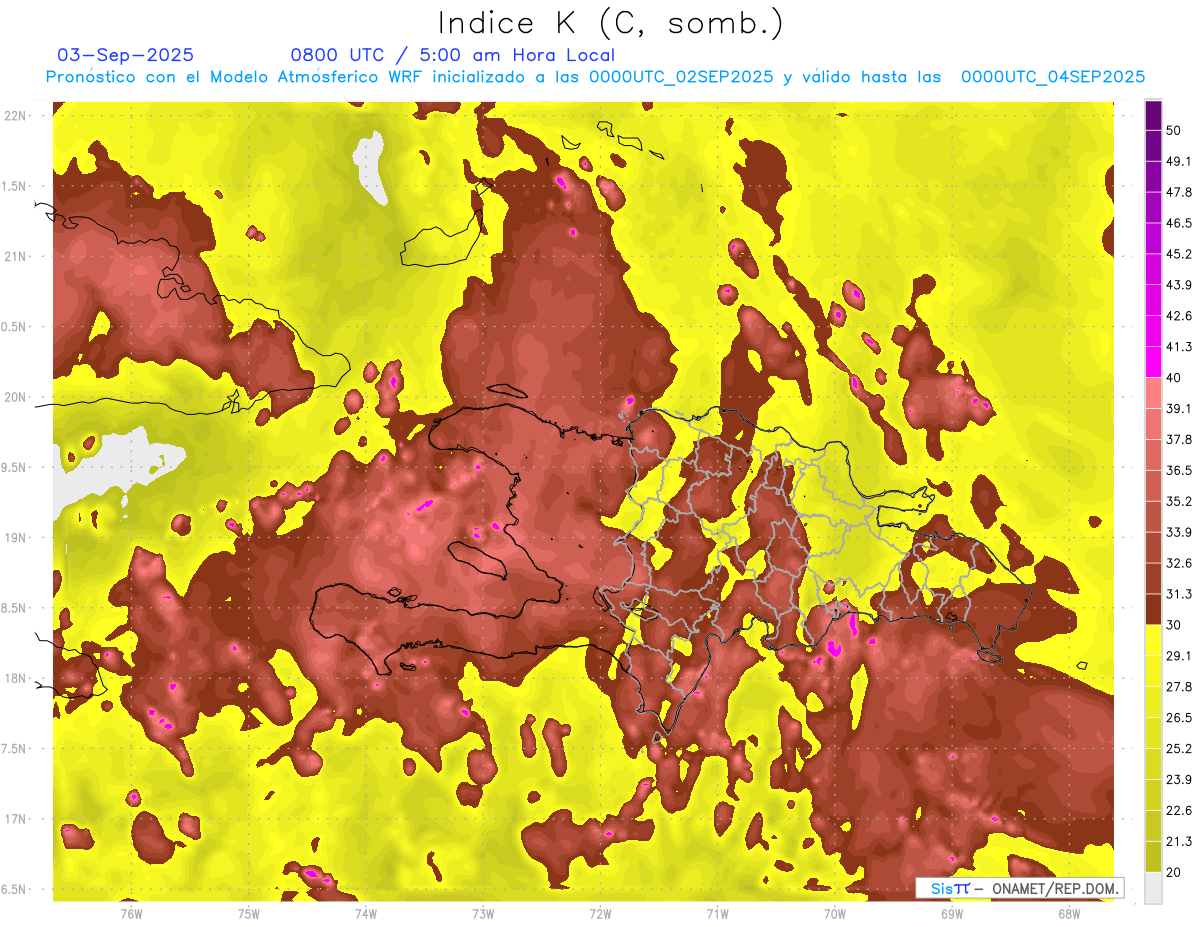Click the dark purple colorbar segment above 50

click(x=1153, y=116)
